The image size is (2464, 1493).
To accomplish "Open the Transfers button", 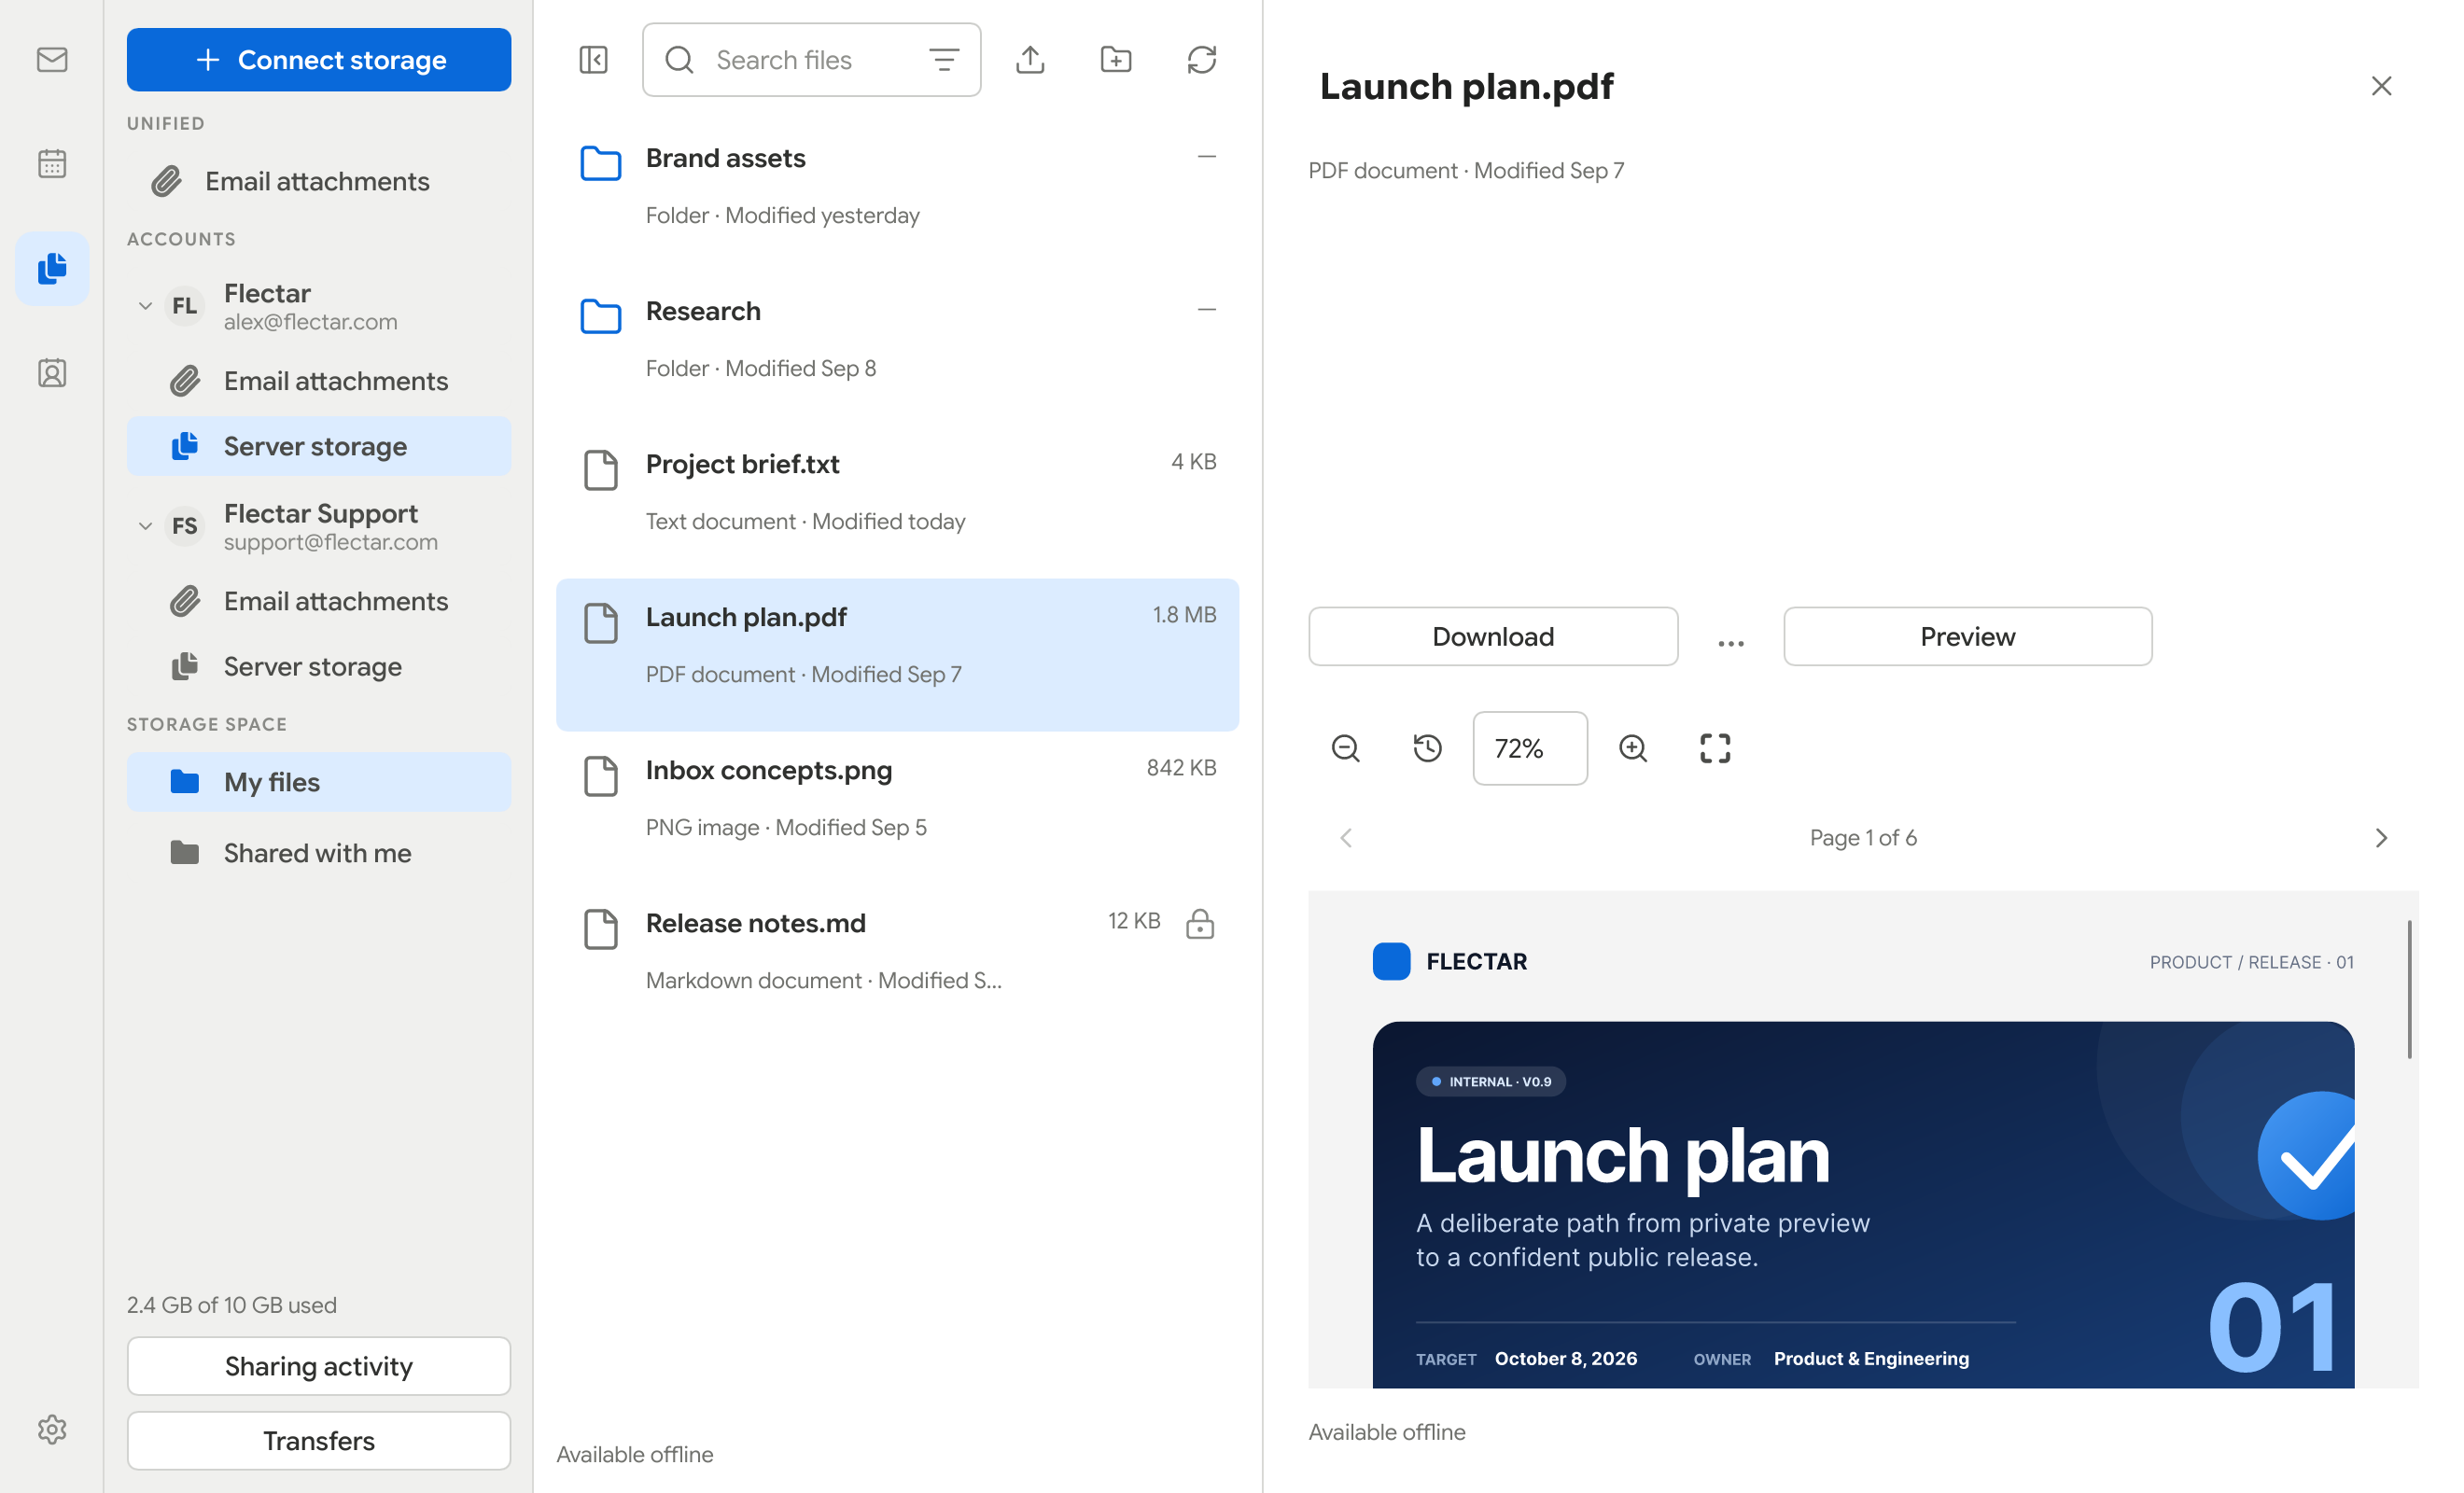I will [x=319, y=1441].
